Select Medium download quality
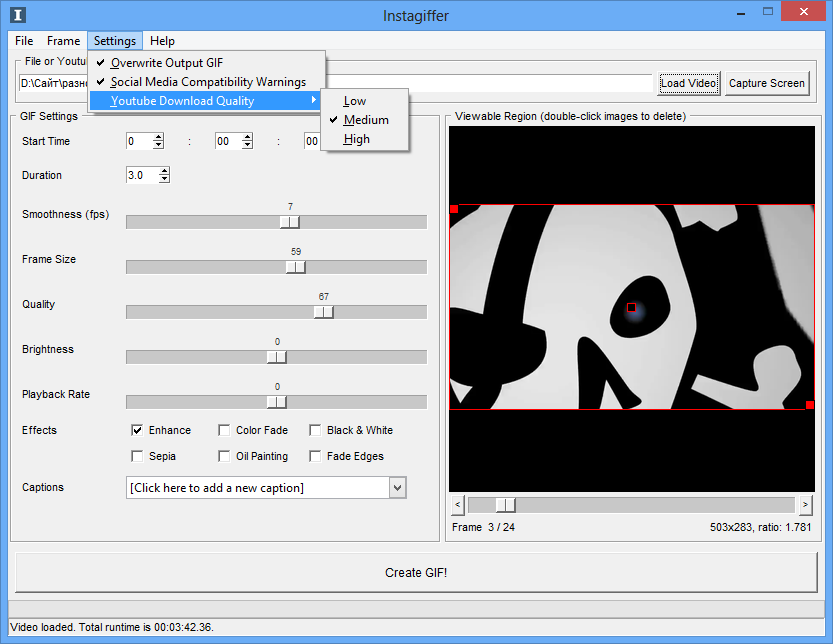This screenshot has width=833, height=644. click(x=364, y=120)
